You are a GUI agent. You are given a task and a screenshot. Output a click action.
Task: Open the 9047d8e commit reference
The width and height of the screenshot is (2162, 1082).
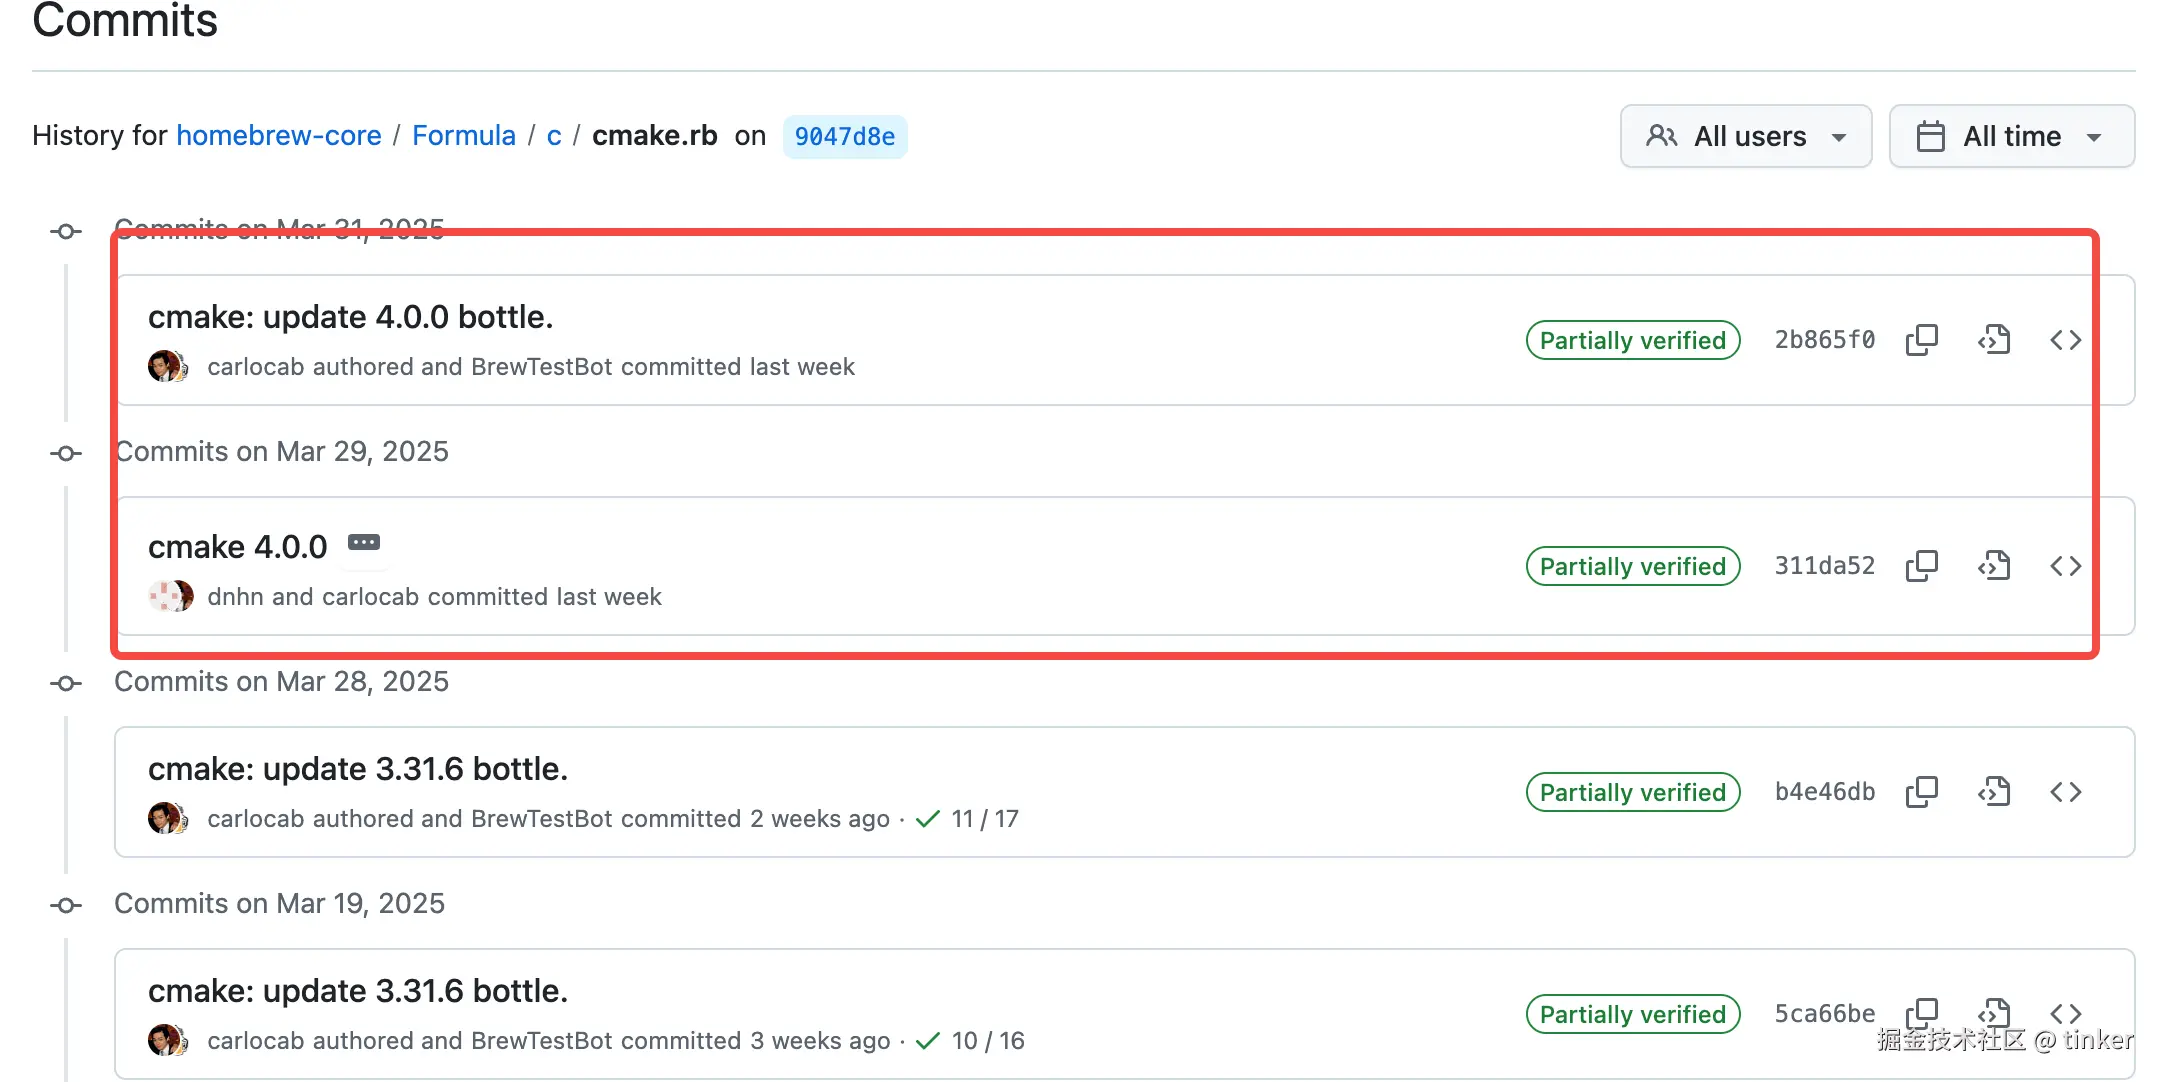(844, 137)
